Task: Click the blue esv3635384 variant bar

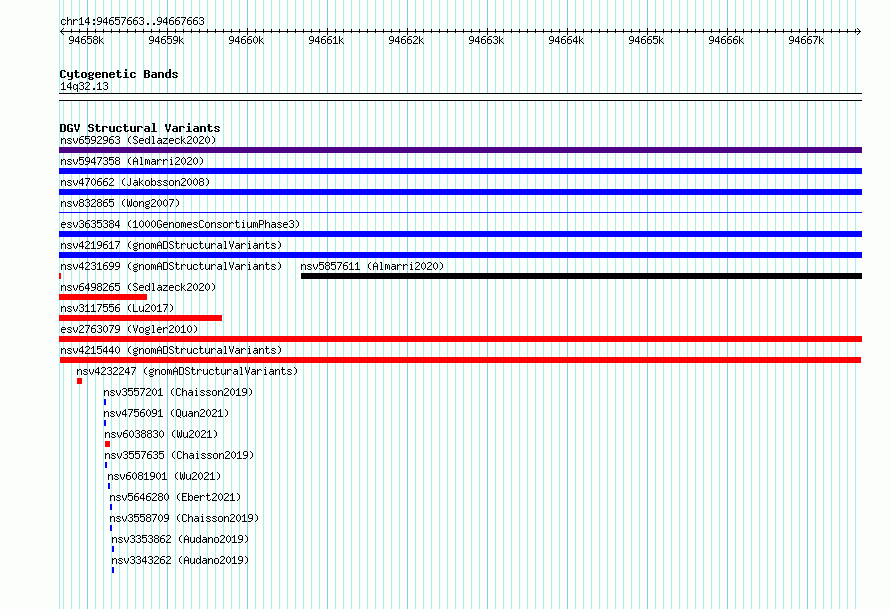Action: click(460, 234)
